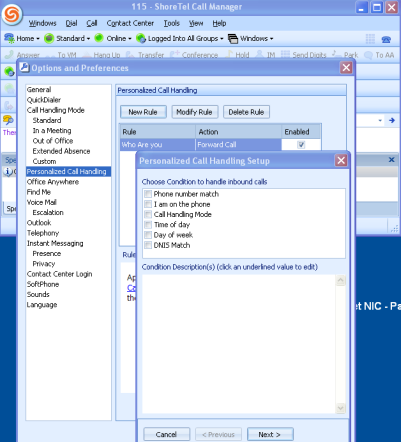Click the Delete Rule button

[246, 112]
